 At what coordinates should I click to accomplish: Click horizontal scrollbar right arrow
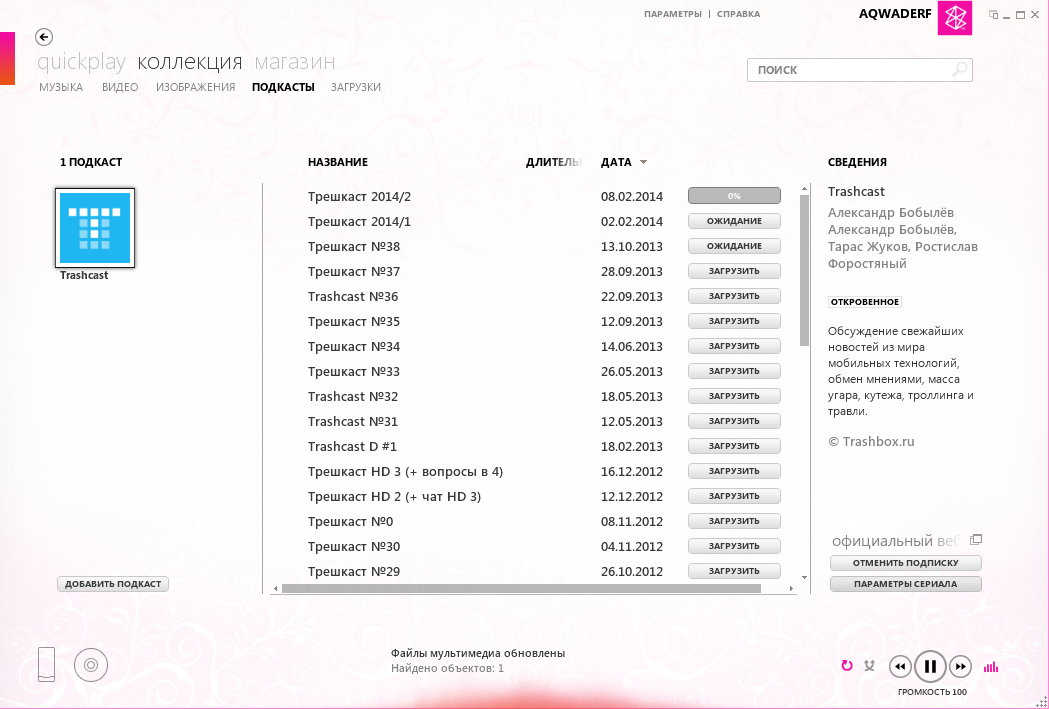pos(791,589)
